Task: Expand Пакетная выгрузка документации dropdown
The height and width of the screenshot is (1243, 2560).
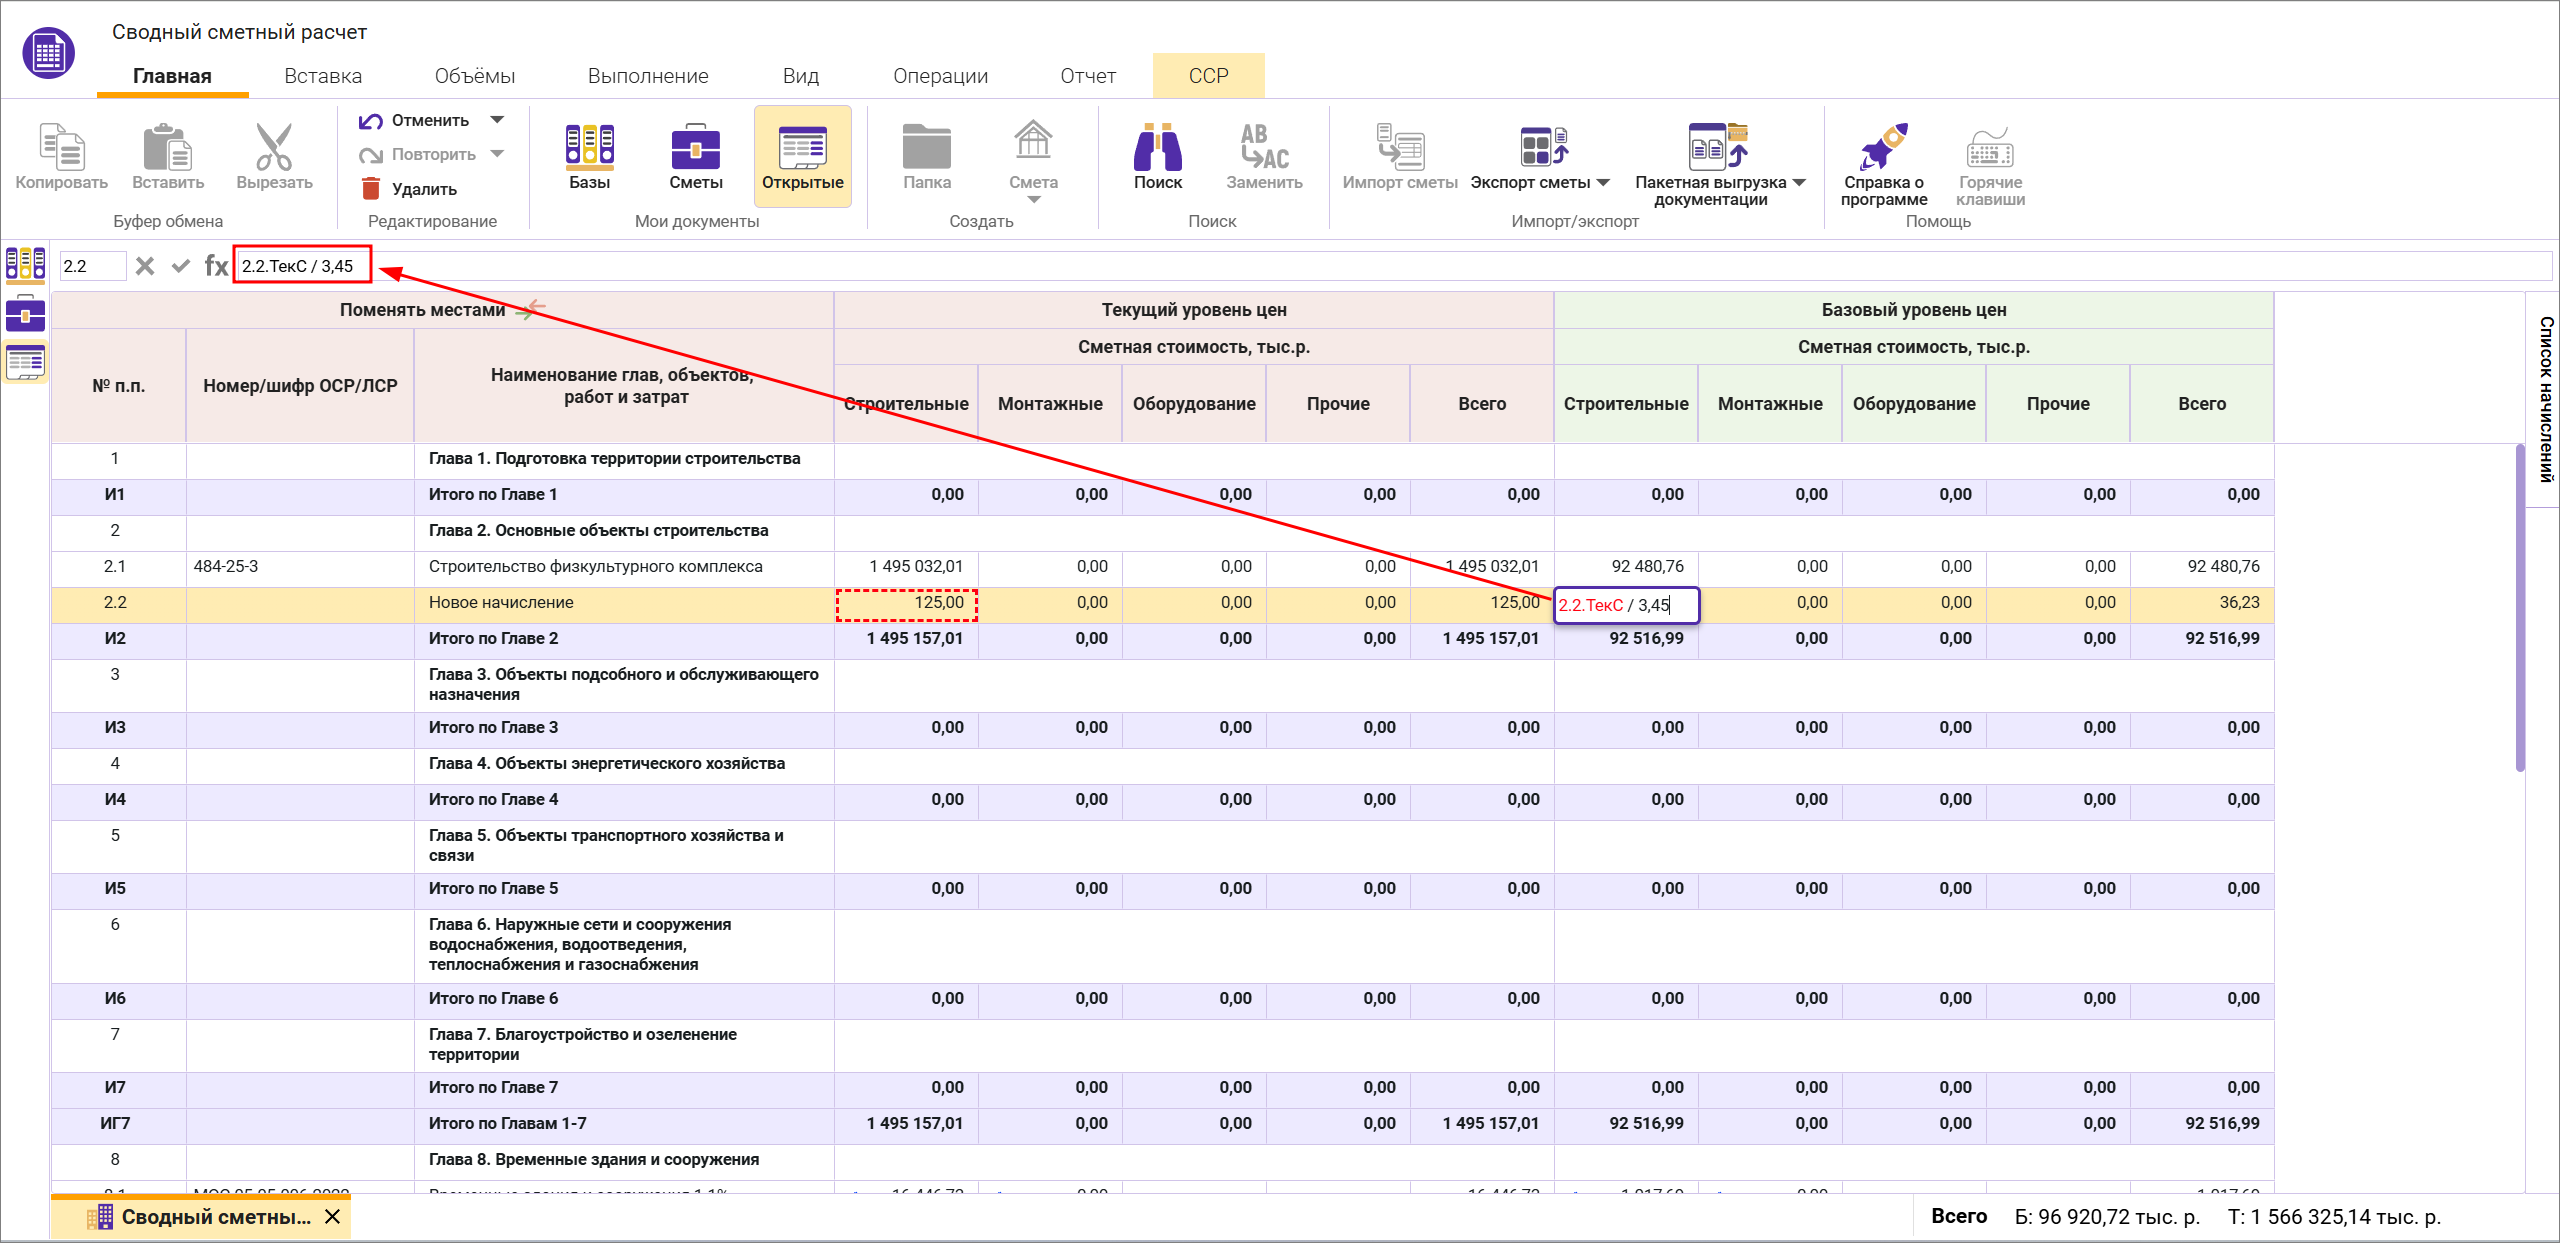Action: [x=1800, y=183]
